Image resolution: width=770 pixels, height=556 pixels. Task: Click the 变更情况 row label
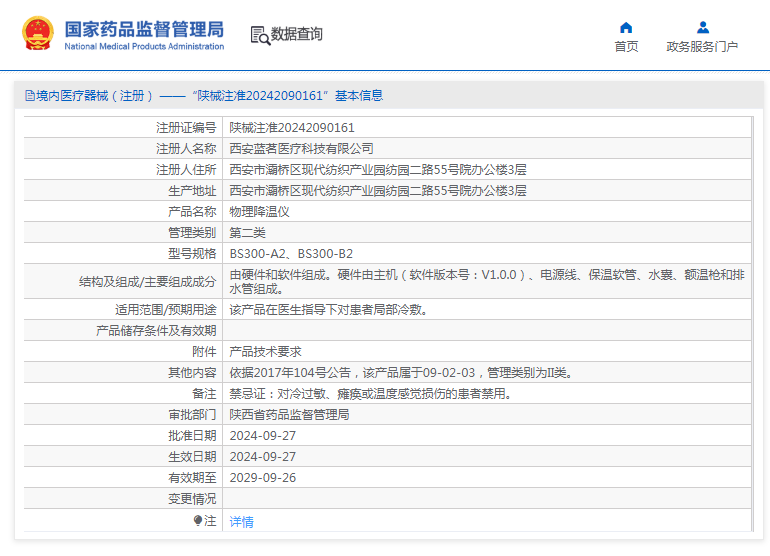(x=192, y=499)
